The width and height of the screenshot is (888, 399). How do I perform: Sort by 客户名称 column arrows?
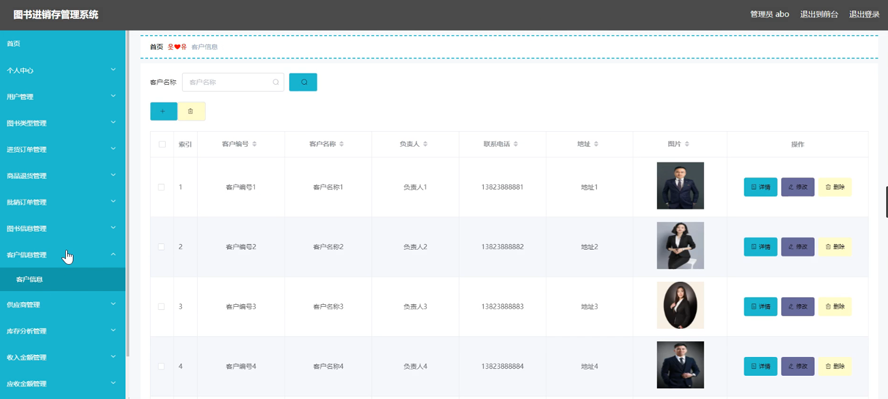341,144
